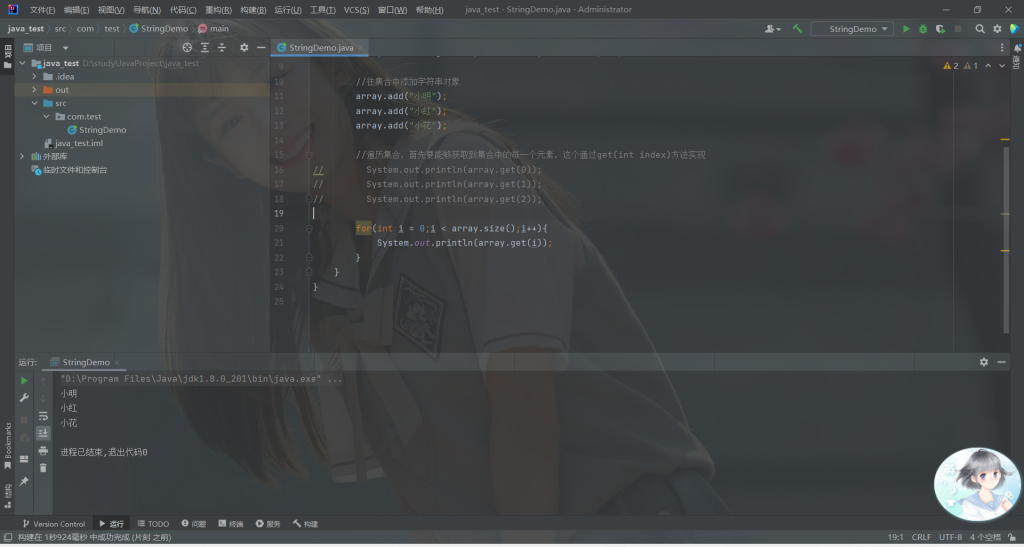Image resolution: width=1024 pixels, height=547 pixels.
Task: Switch to the TODO tool window tab
Action: [x=153, y=523]
